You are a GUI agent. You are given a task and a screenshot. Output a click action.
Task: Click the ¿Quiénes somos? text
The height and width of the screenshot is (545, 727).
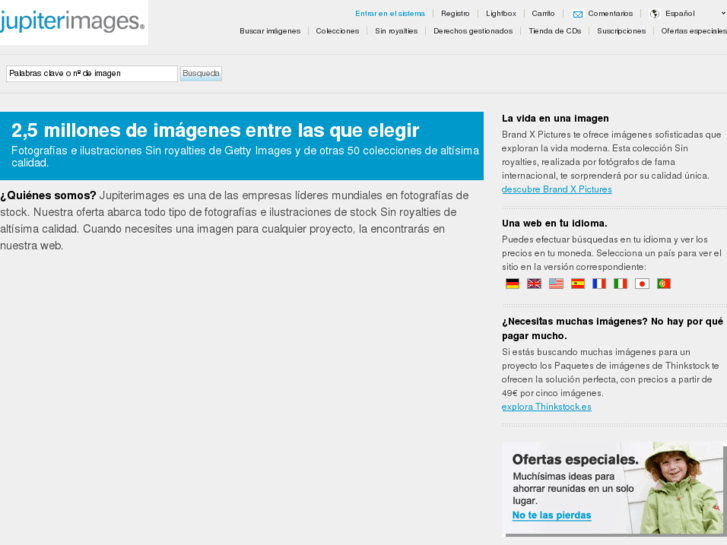tap(48, 195)
